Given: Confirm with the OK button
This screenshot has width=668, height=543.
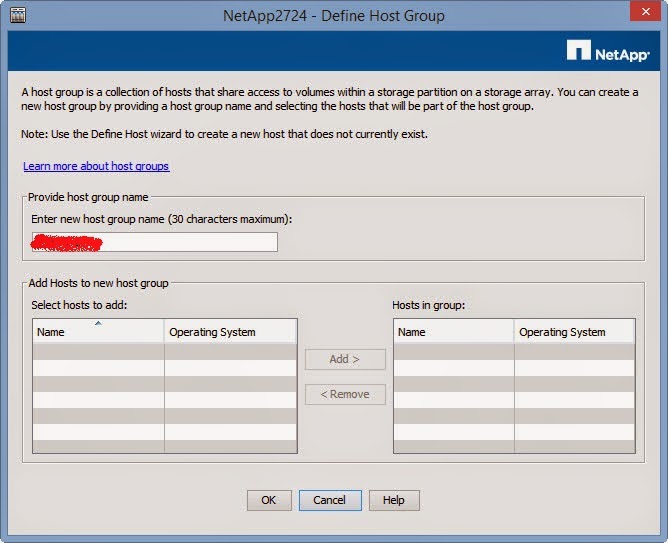Looking at the screenshot, I should click(x=269, y=500).
